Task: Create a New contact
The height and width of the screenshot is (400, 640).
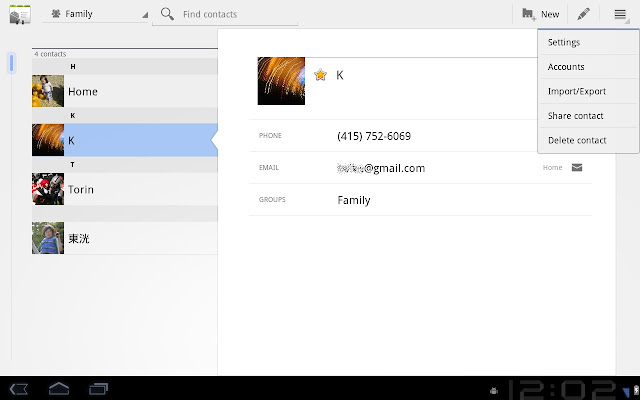Action: point(540,14)
